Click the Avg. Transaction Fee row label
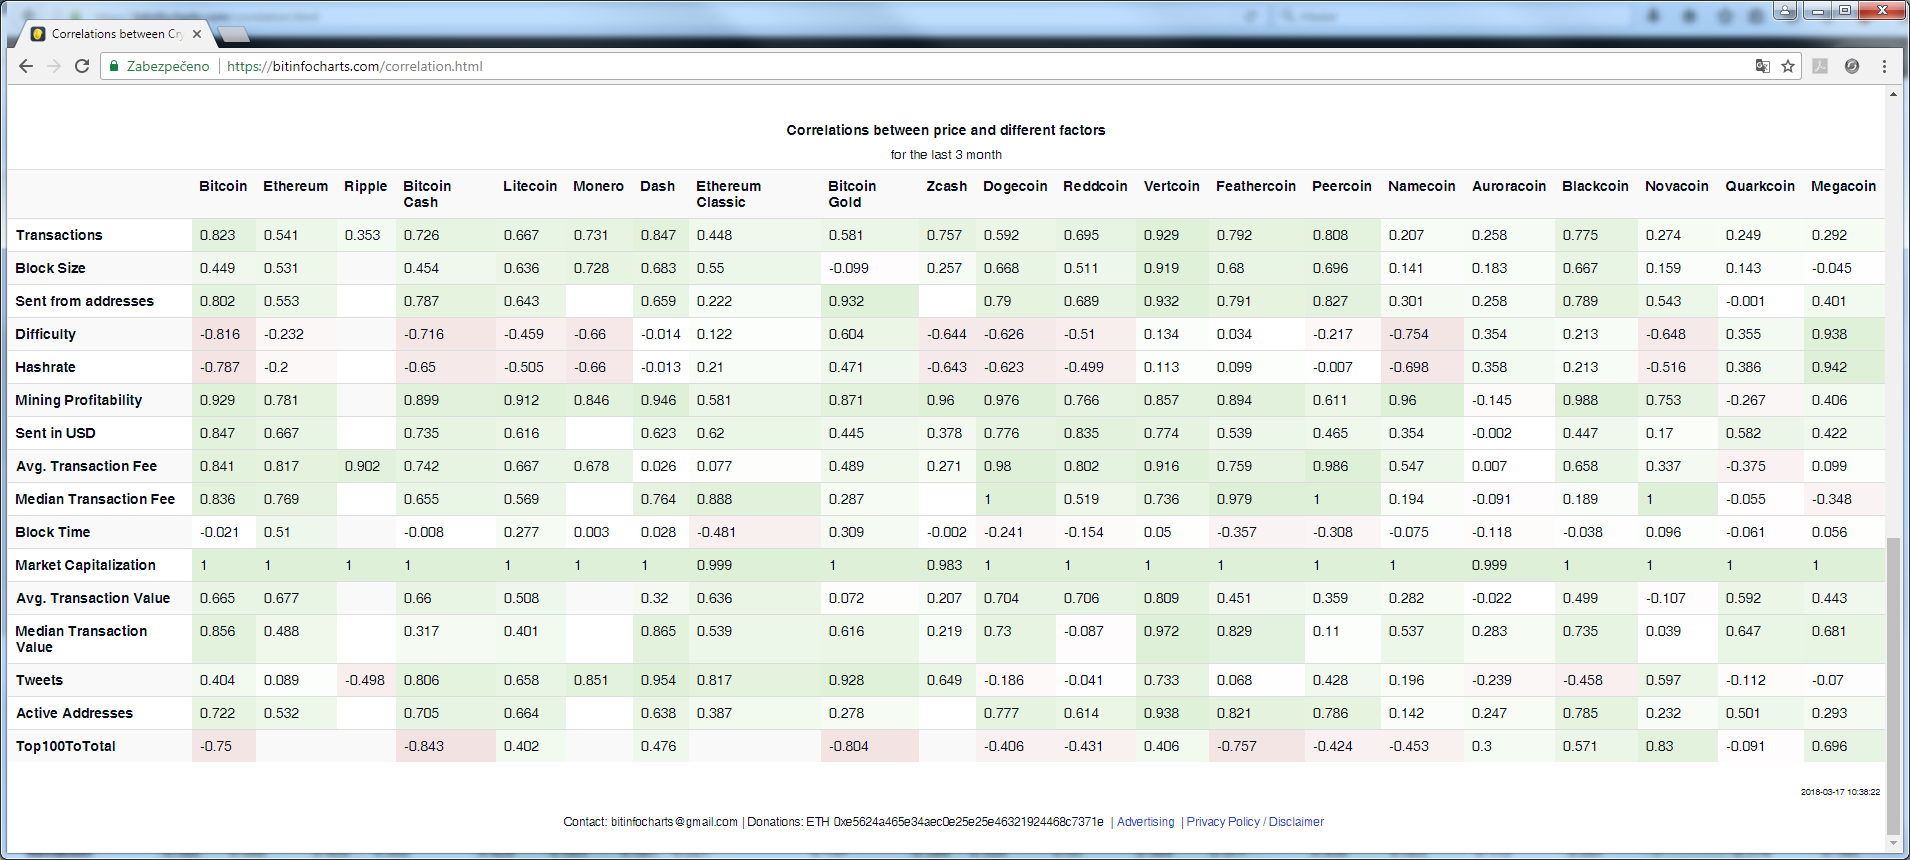Screen dimensions: 1910x860 click(x=86, y=466)
